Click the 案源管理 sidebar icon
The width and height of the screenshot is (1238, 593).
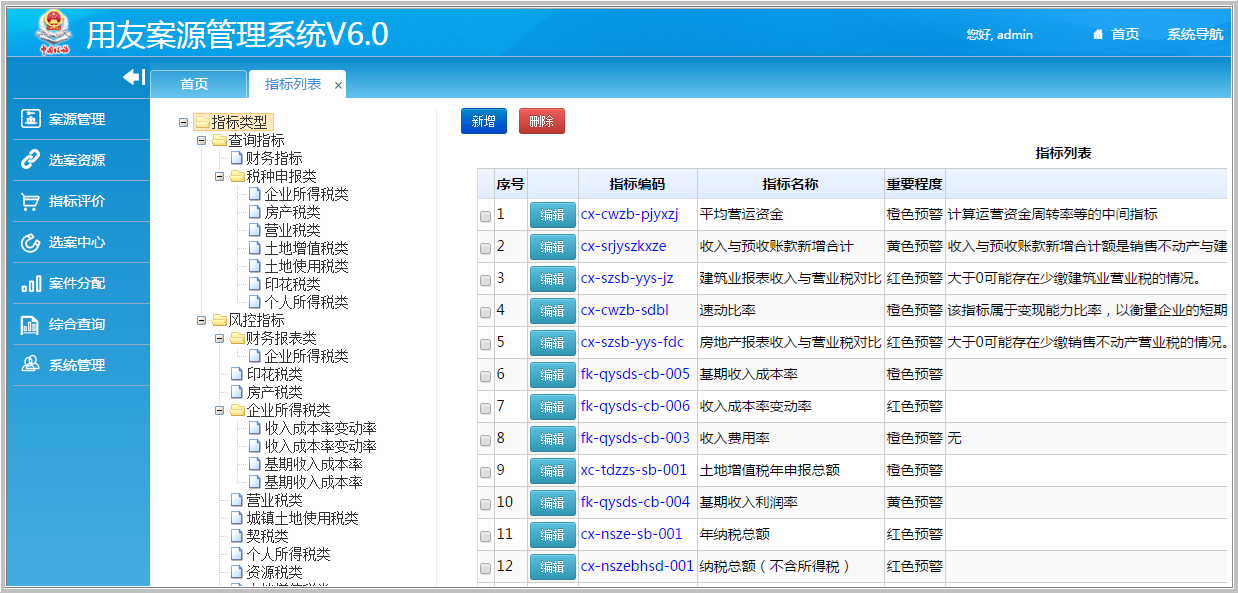click(31, 119)
